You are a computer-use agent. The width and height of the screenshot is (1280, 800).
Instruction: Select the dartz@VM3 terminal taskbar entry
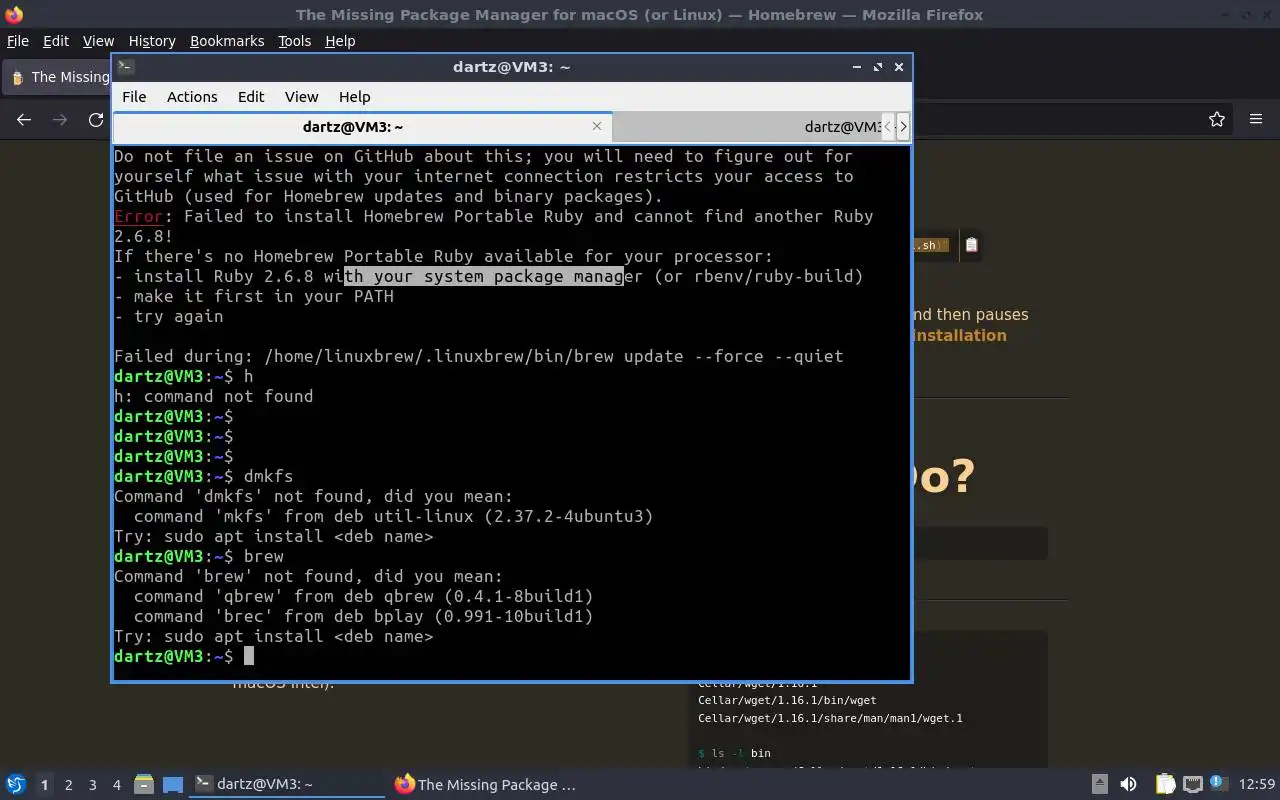click(288, 785)
